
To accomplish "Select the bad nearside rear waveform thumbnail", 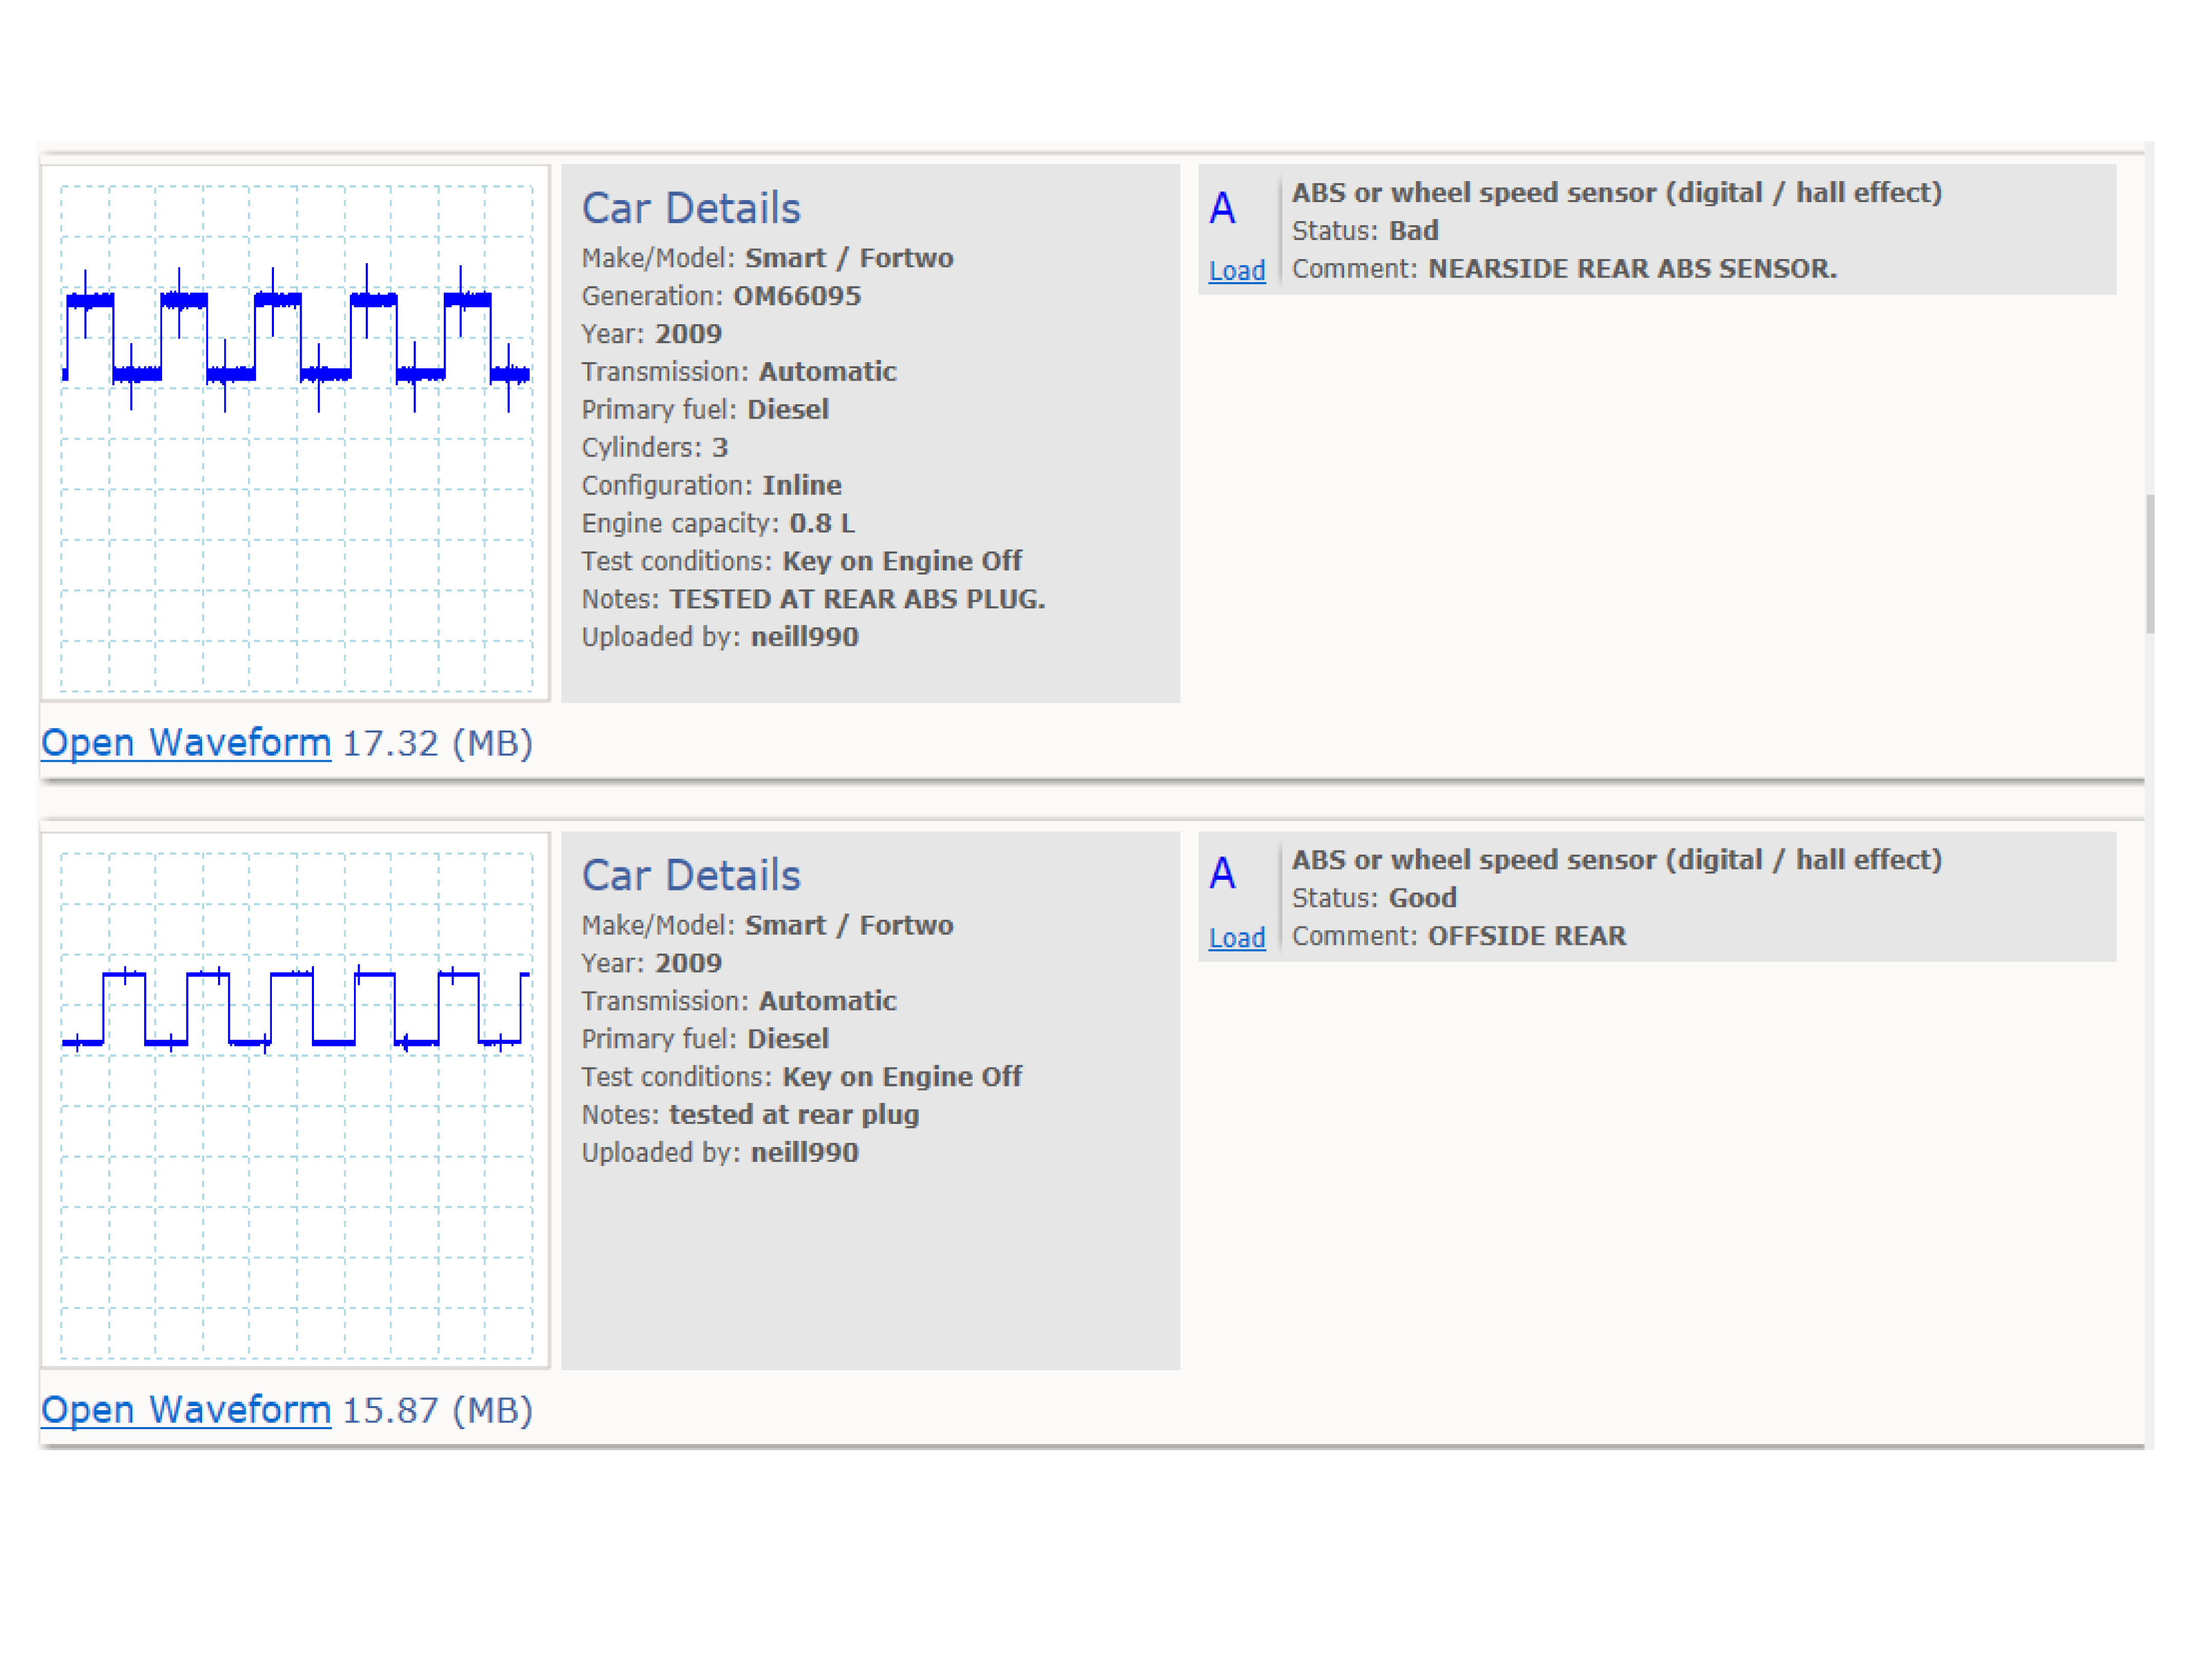I will [x=296, y=433].
